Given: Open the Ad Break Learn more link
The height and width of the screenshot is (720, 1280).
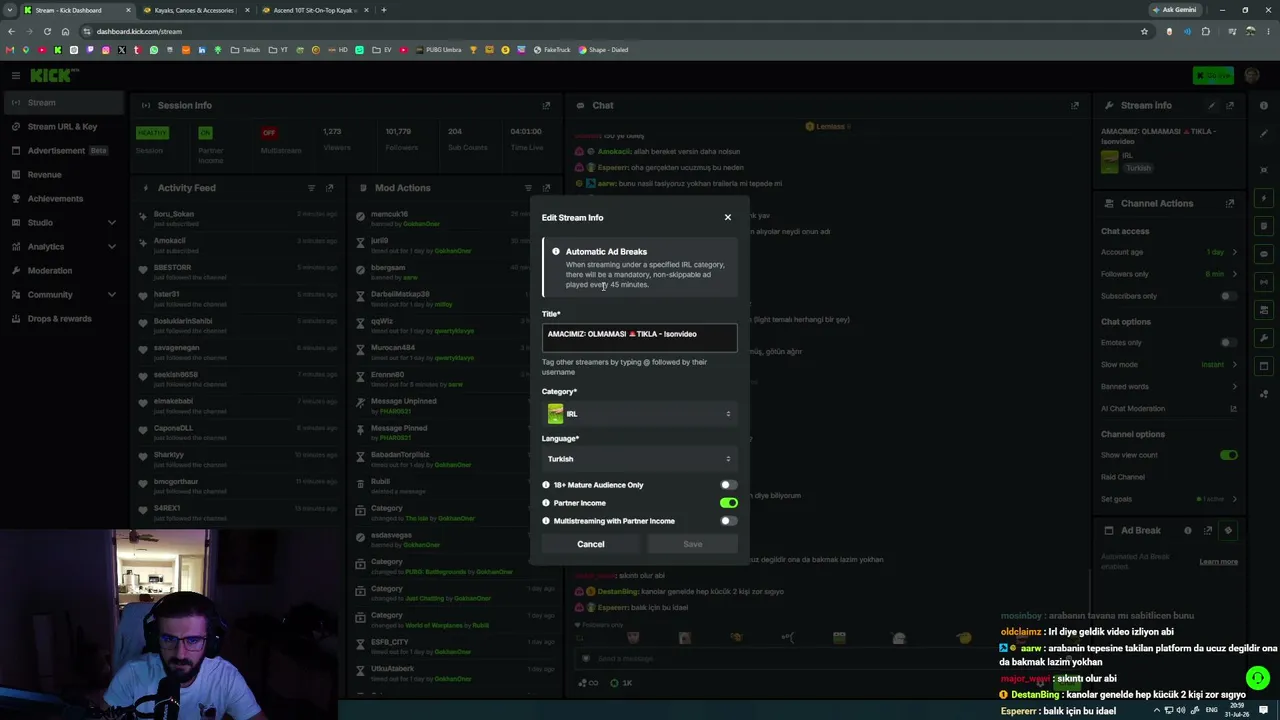Looking at the screenshot, I should (x=1218, y=562).
